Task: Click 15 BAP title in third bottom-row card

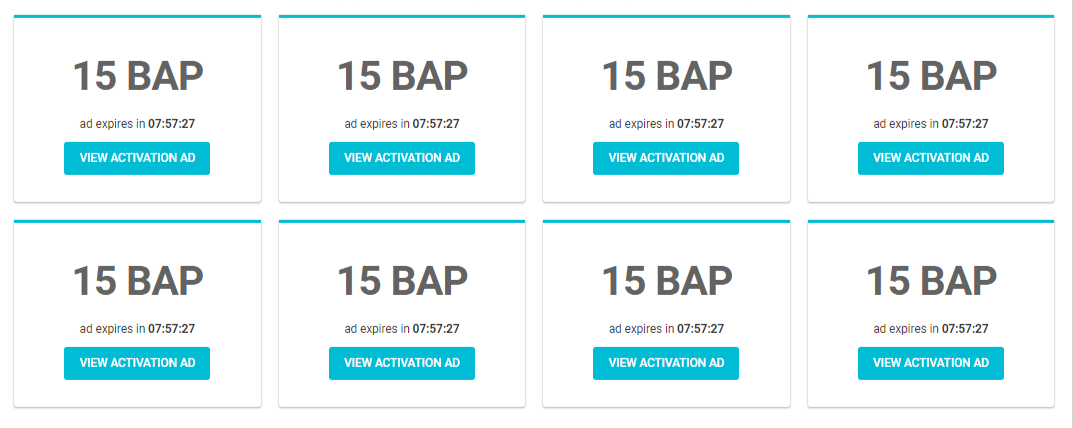Action: point(667,281)
